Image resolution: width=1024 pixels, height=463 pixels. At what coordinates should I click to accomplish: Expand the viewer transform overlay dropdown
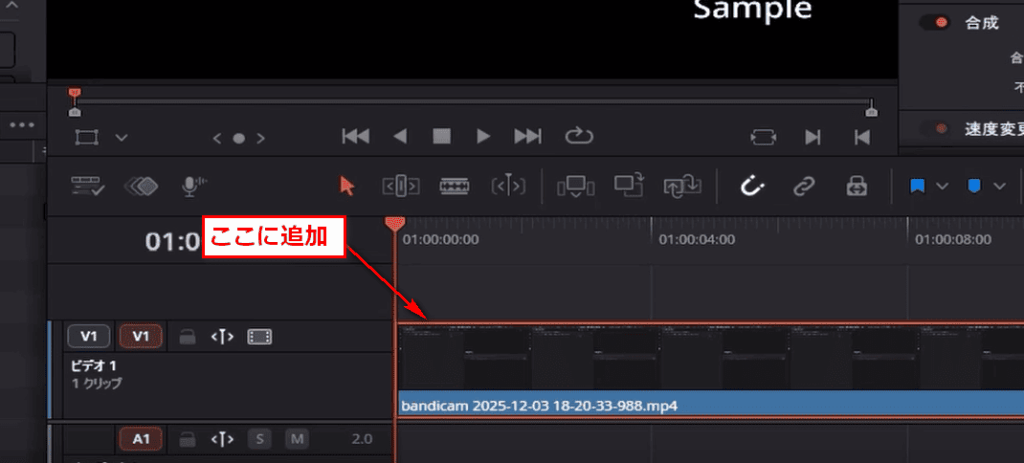tap(121, 136)
